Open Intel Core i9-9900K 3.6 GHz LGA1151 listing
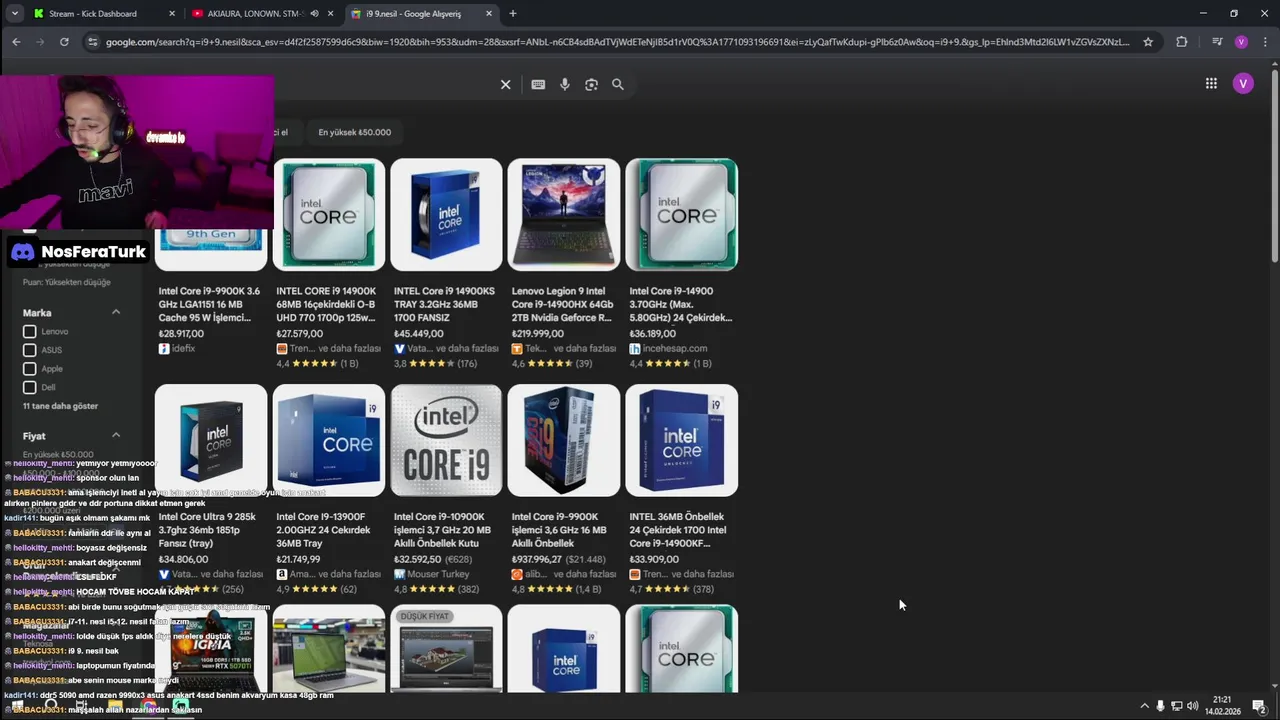The width and height of the screenshot is (1280, 720). click(x=209, y=304)
